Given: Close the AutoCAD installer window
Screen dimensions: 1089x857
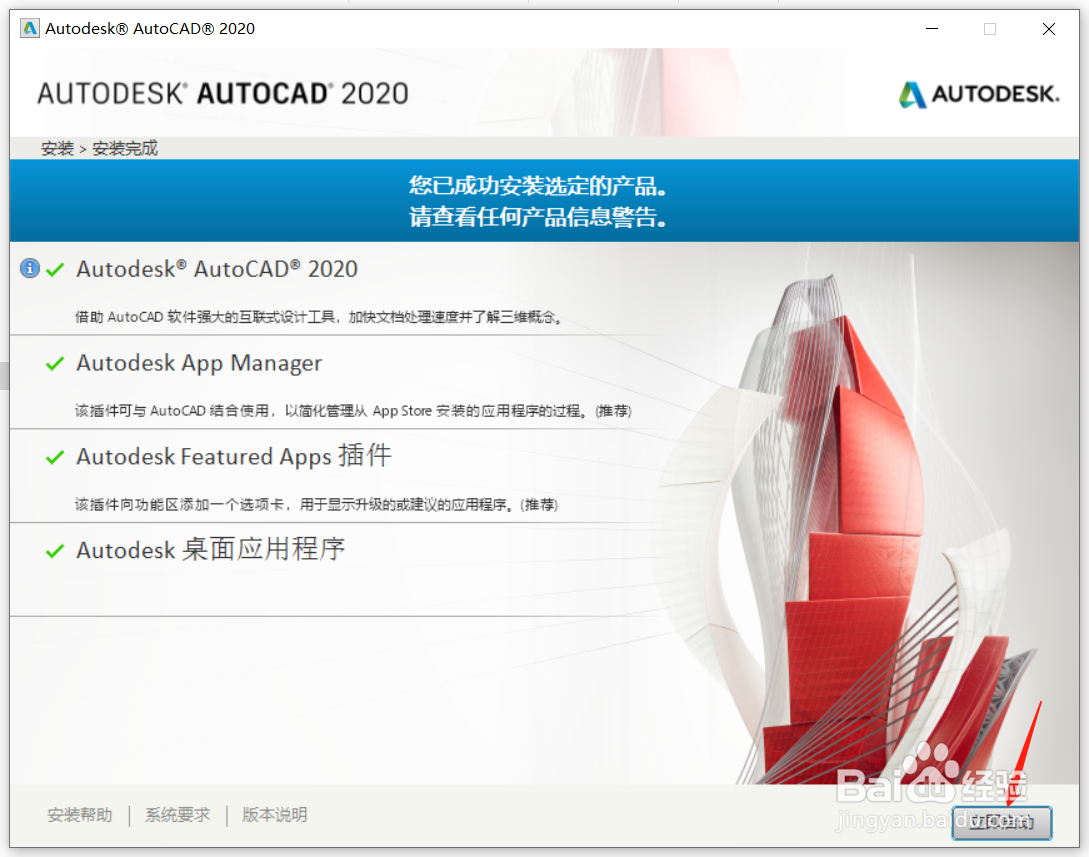Looking at the screenshot, I should click(1049, 28).
